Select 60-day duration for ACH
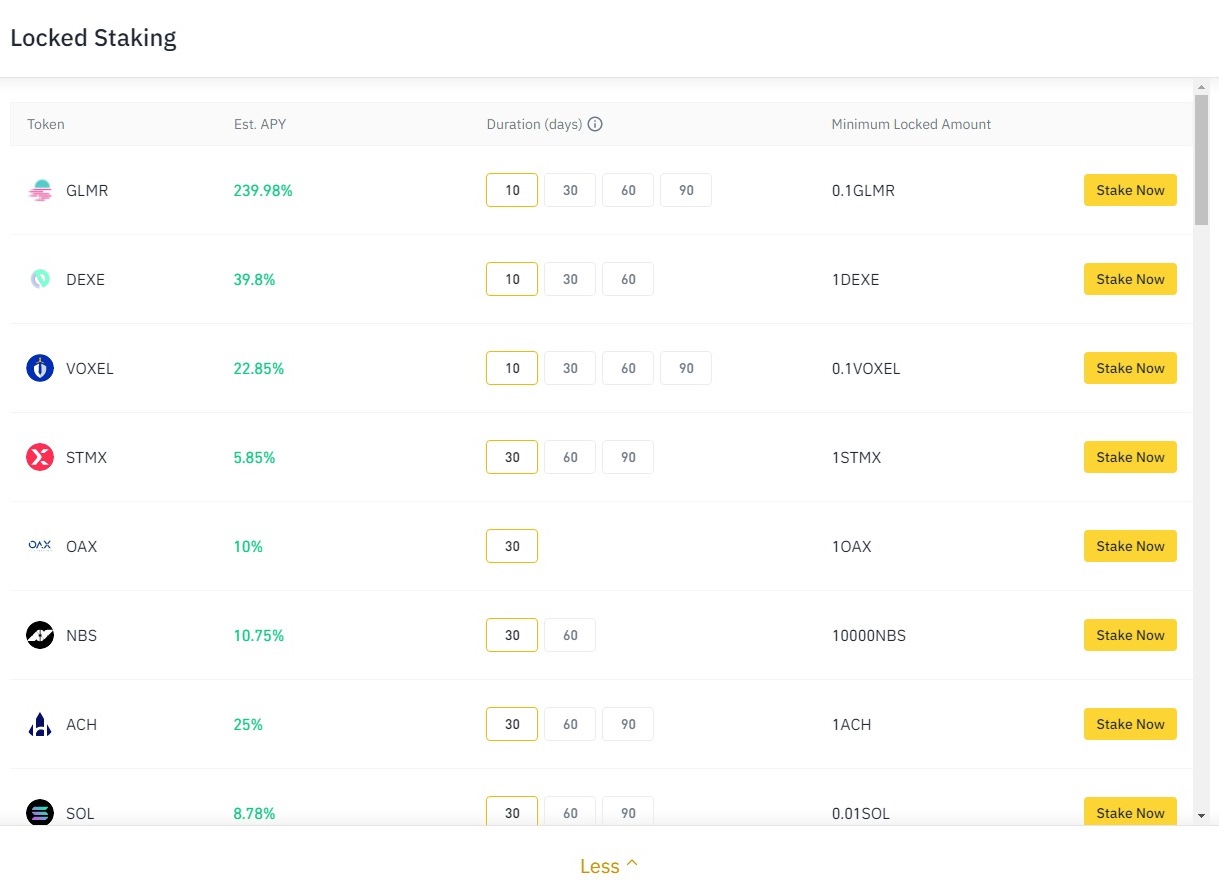This screenshot has width=1219, height=887. pyautogui.click(x=570, y=724)
